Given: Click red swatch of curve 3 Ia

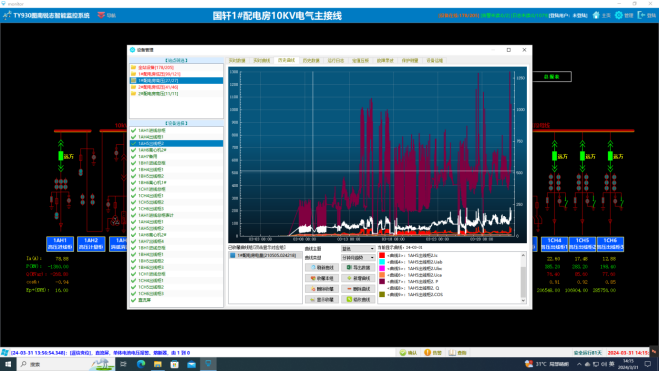Looking at the screenshot, I should coord(382,255).
